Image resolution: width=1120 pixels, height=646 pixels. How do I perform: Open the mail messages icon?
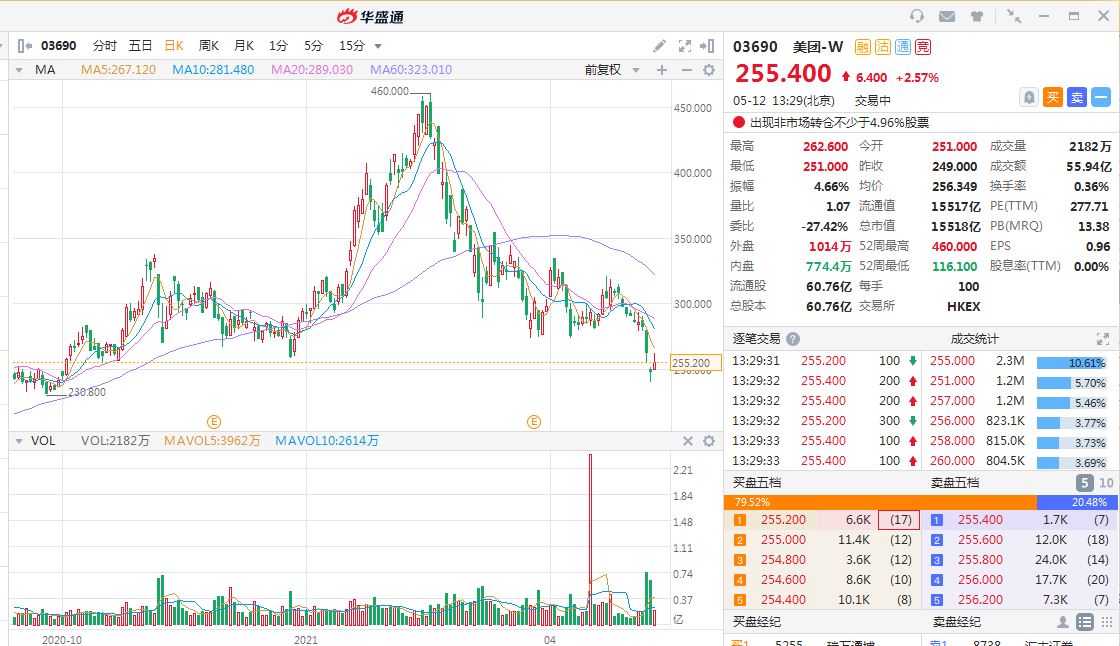point(947,16)
